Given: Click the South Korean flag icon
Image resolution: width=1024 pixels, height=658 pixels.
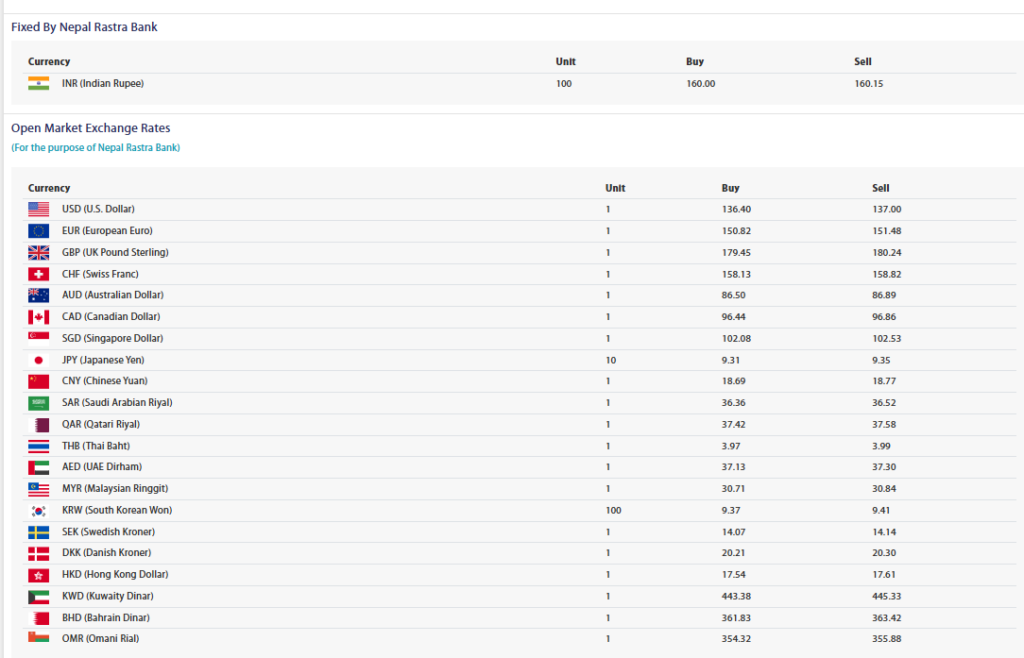Looking at the screenshot, I should [x=39, y=510].
